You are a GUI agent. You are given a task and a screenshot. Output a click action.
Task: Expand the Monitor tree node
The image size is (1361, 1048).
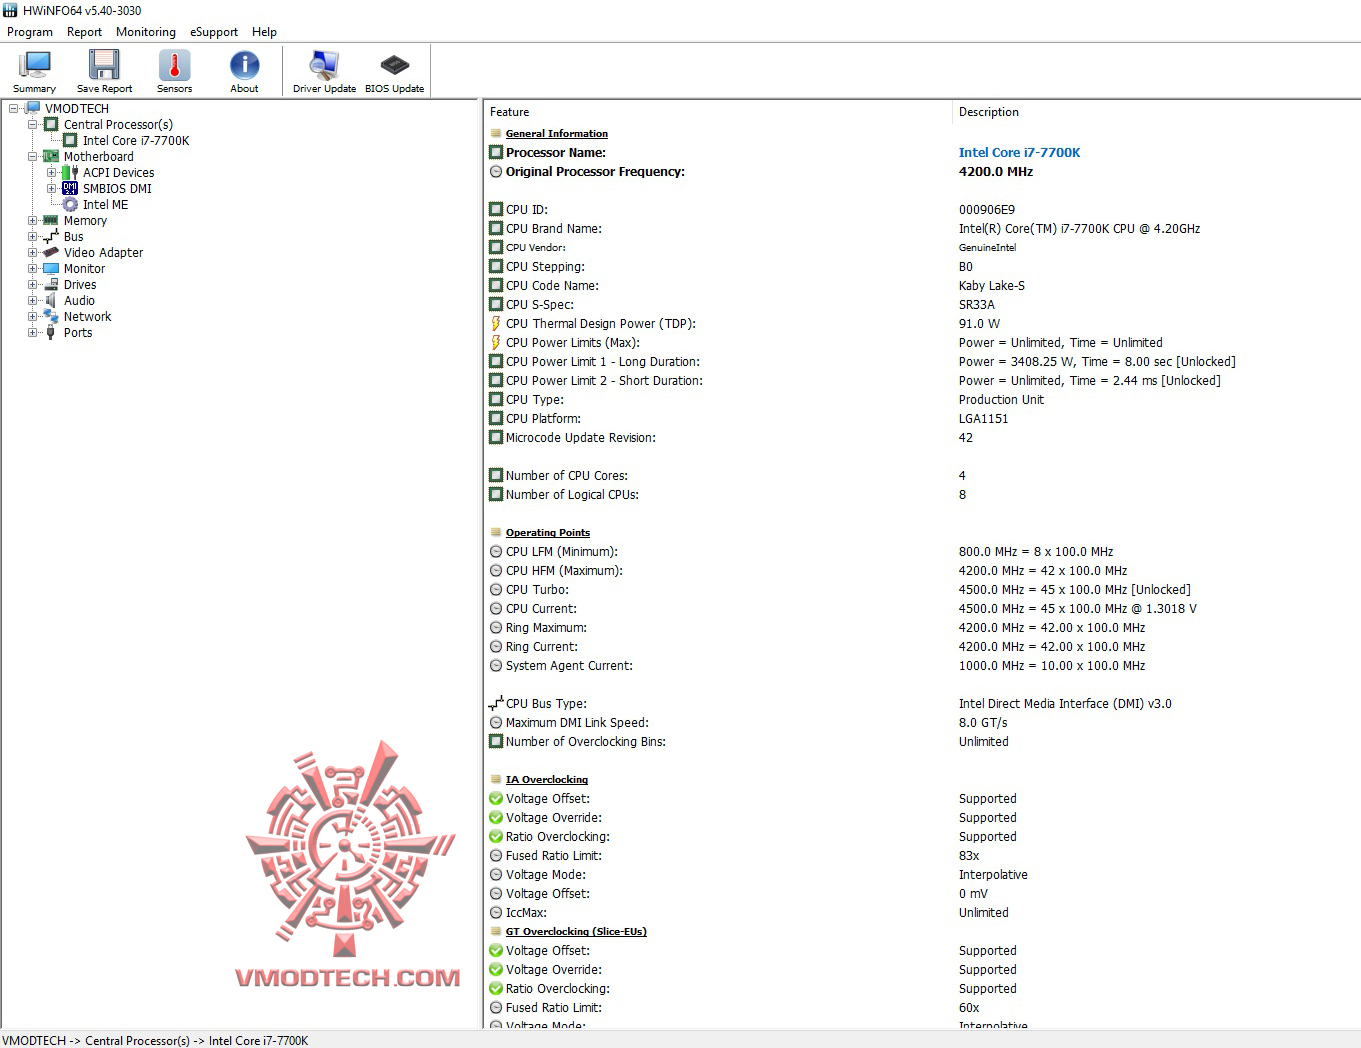[x=32, y=268]
